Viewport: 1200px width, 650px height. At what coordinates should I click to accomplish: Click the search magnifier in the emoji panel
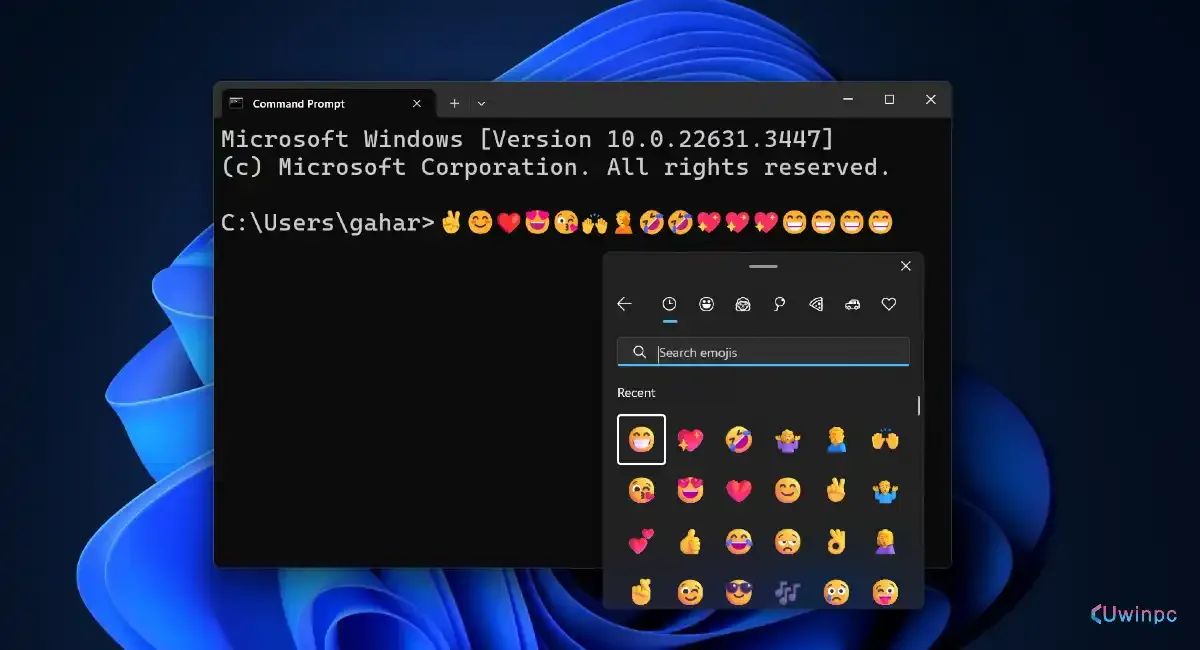(638, 352)
